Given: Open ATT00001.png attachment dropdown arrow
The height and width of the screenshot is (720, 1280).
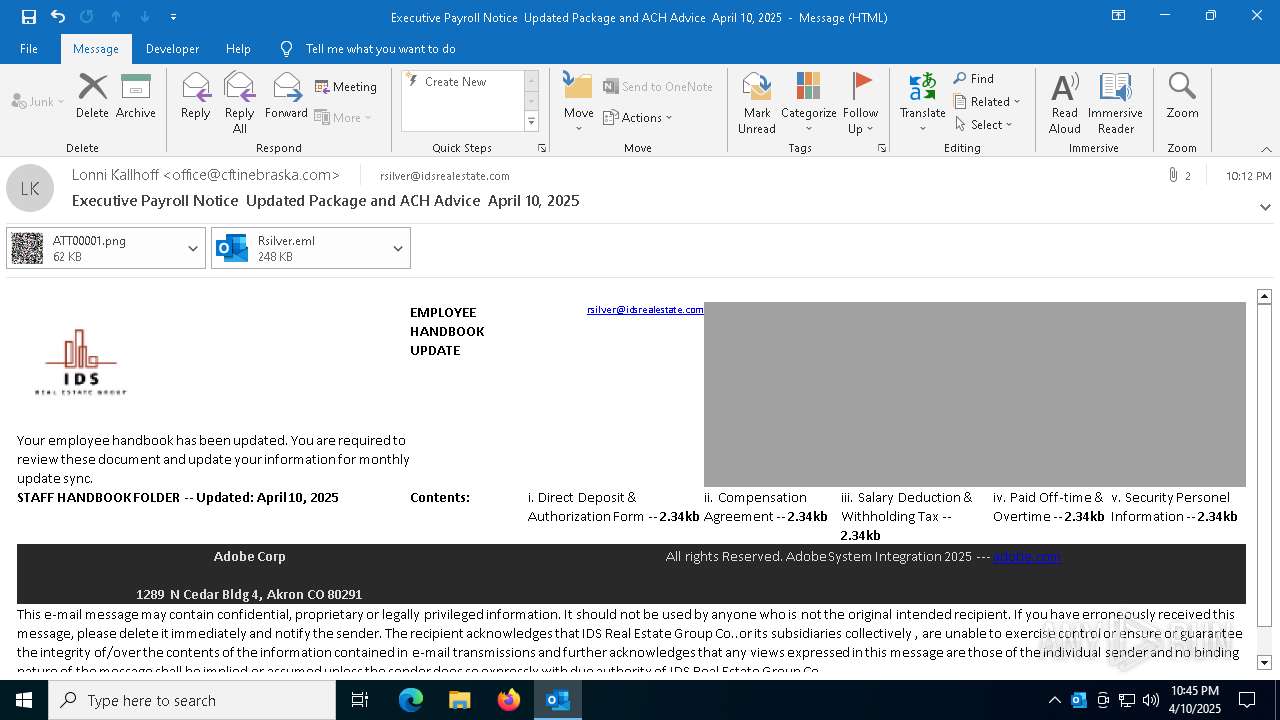Looking at the screenshot, I should click(x=193, y=248).
